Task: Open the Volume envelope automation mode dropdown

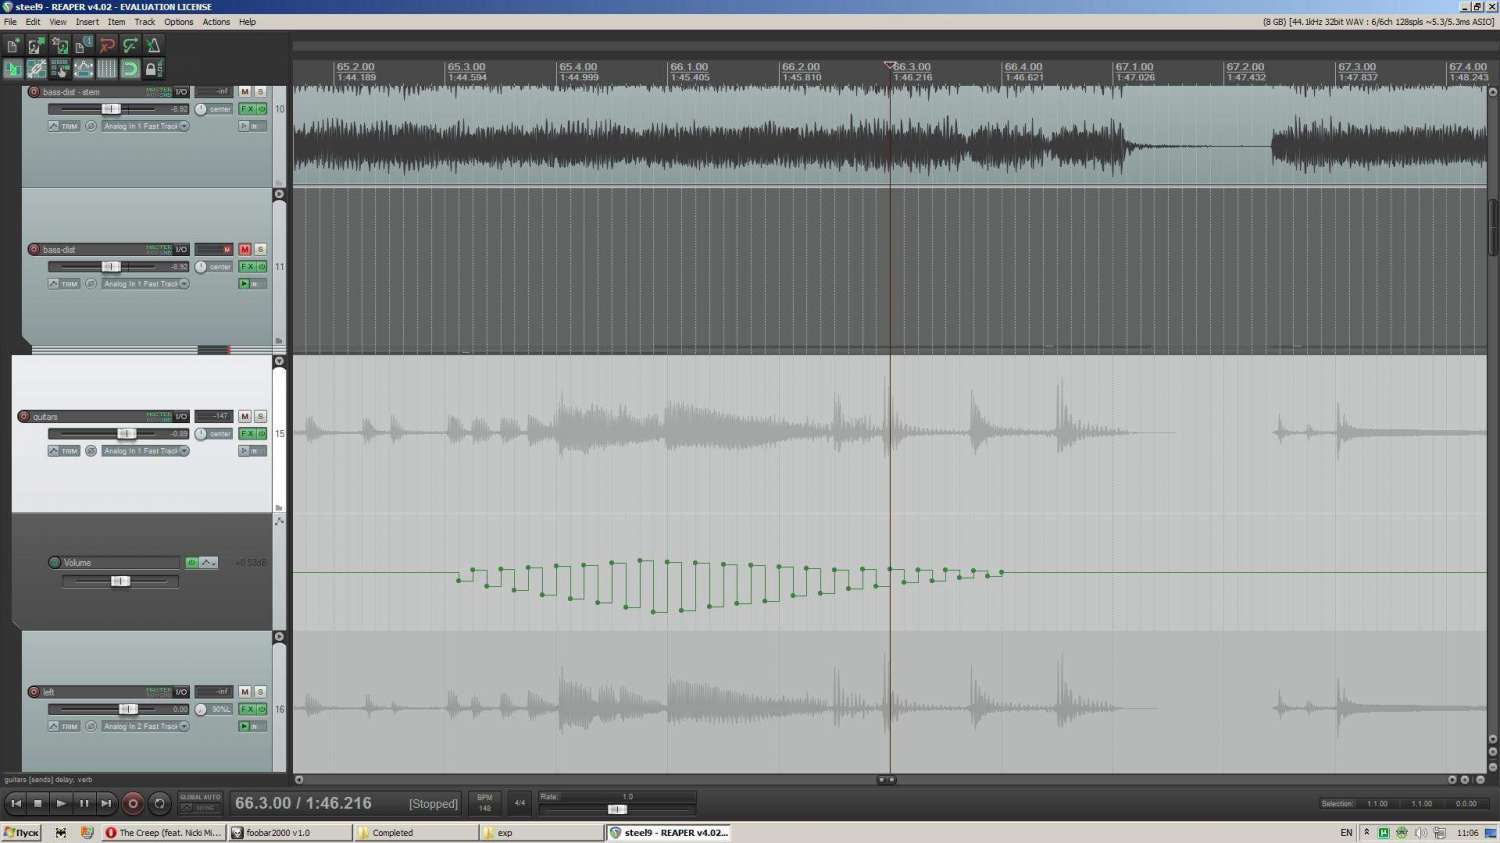Action: point(208,563)
